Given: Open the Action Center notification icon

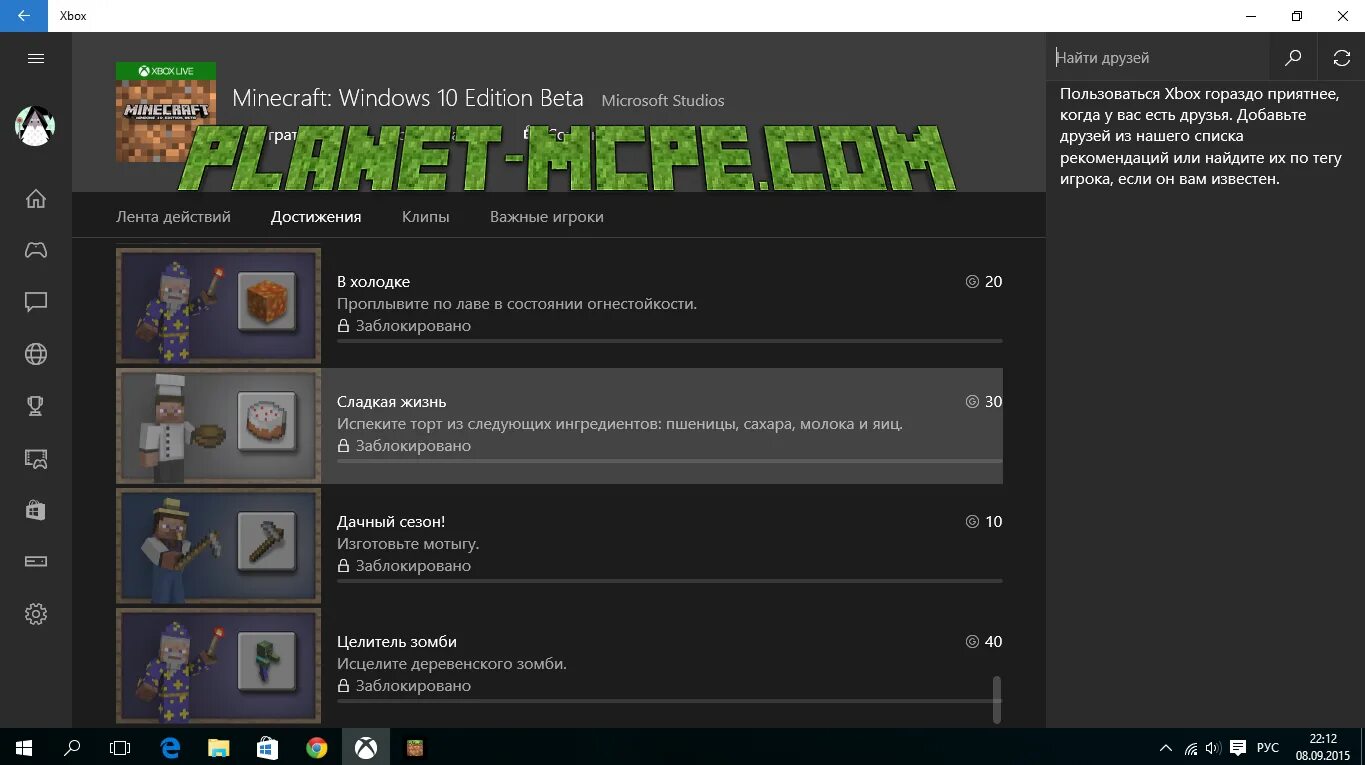Looking at the screenshot, I should 1238,747.
